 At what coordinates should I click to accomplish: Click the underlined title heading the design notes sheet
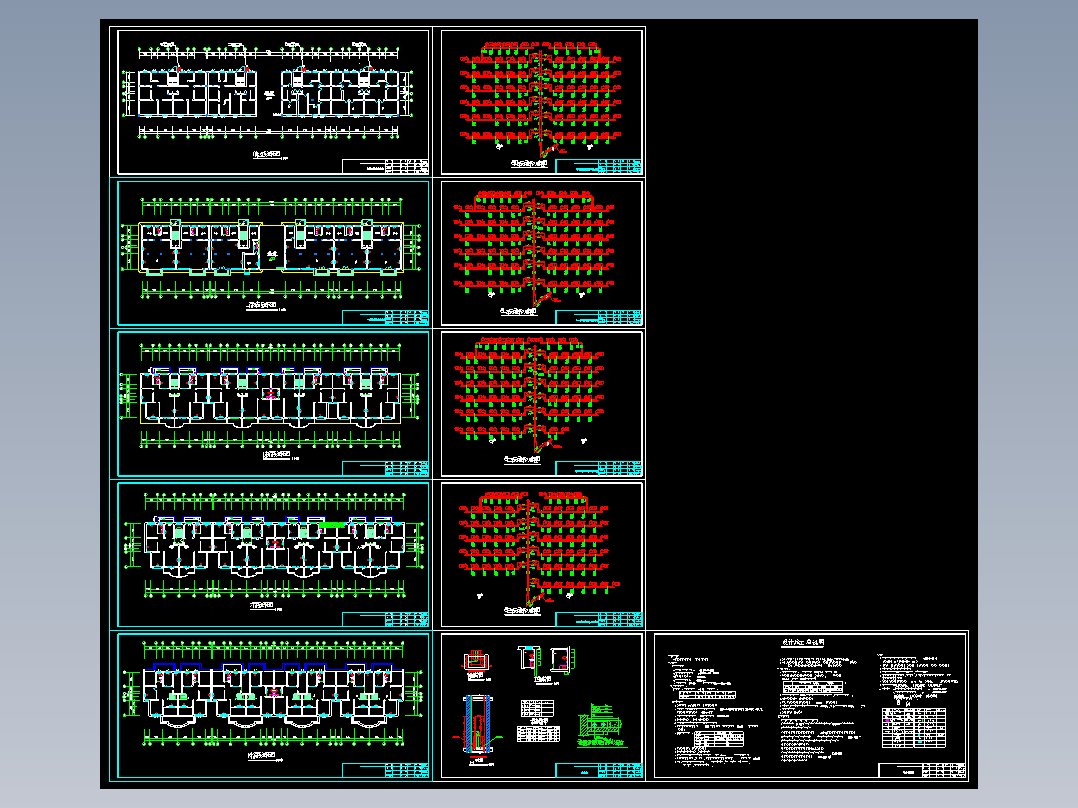[x=802, y=642]
